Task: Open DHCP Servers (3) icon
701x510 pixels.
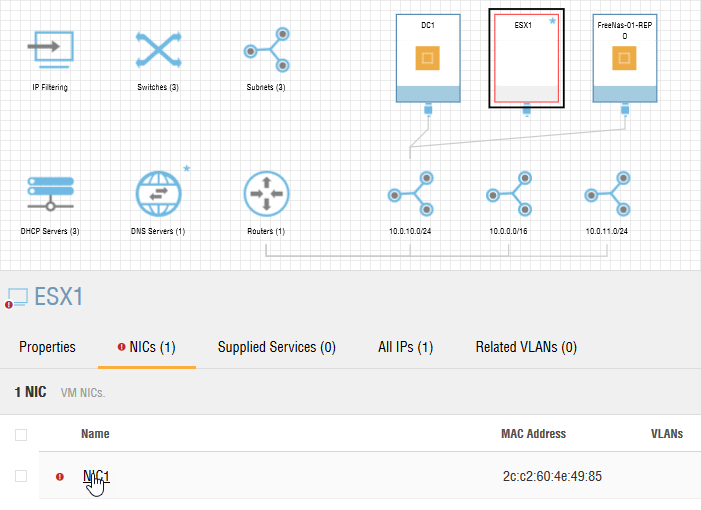Action: 50,193
